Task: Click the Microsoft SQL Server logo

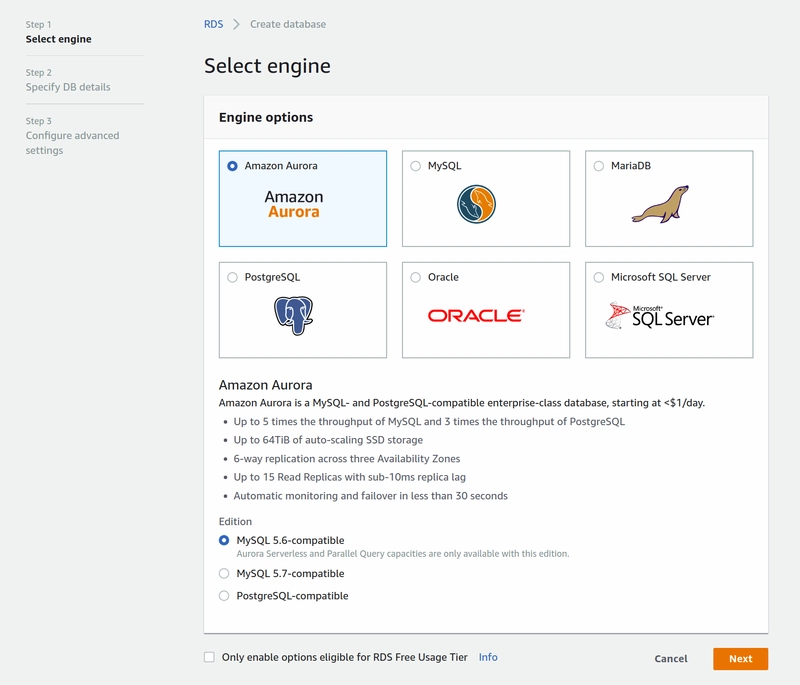Action: click(x=660, y=315)
